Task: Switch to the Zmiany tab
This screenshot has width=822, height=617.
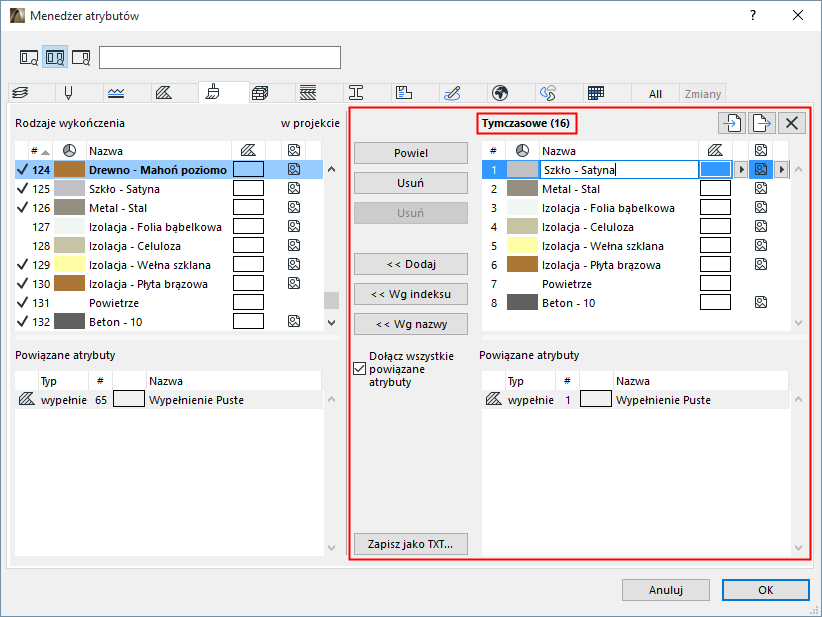Action: tap(702, 94)
